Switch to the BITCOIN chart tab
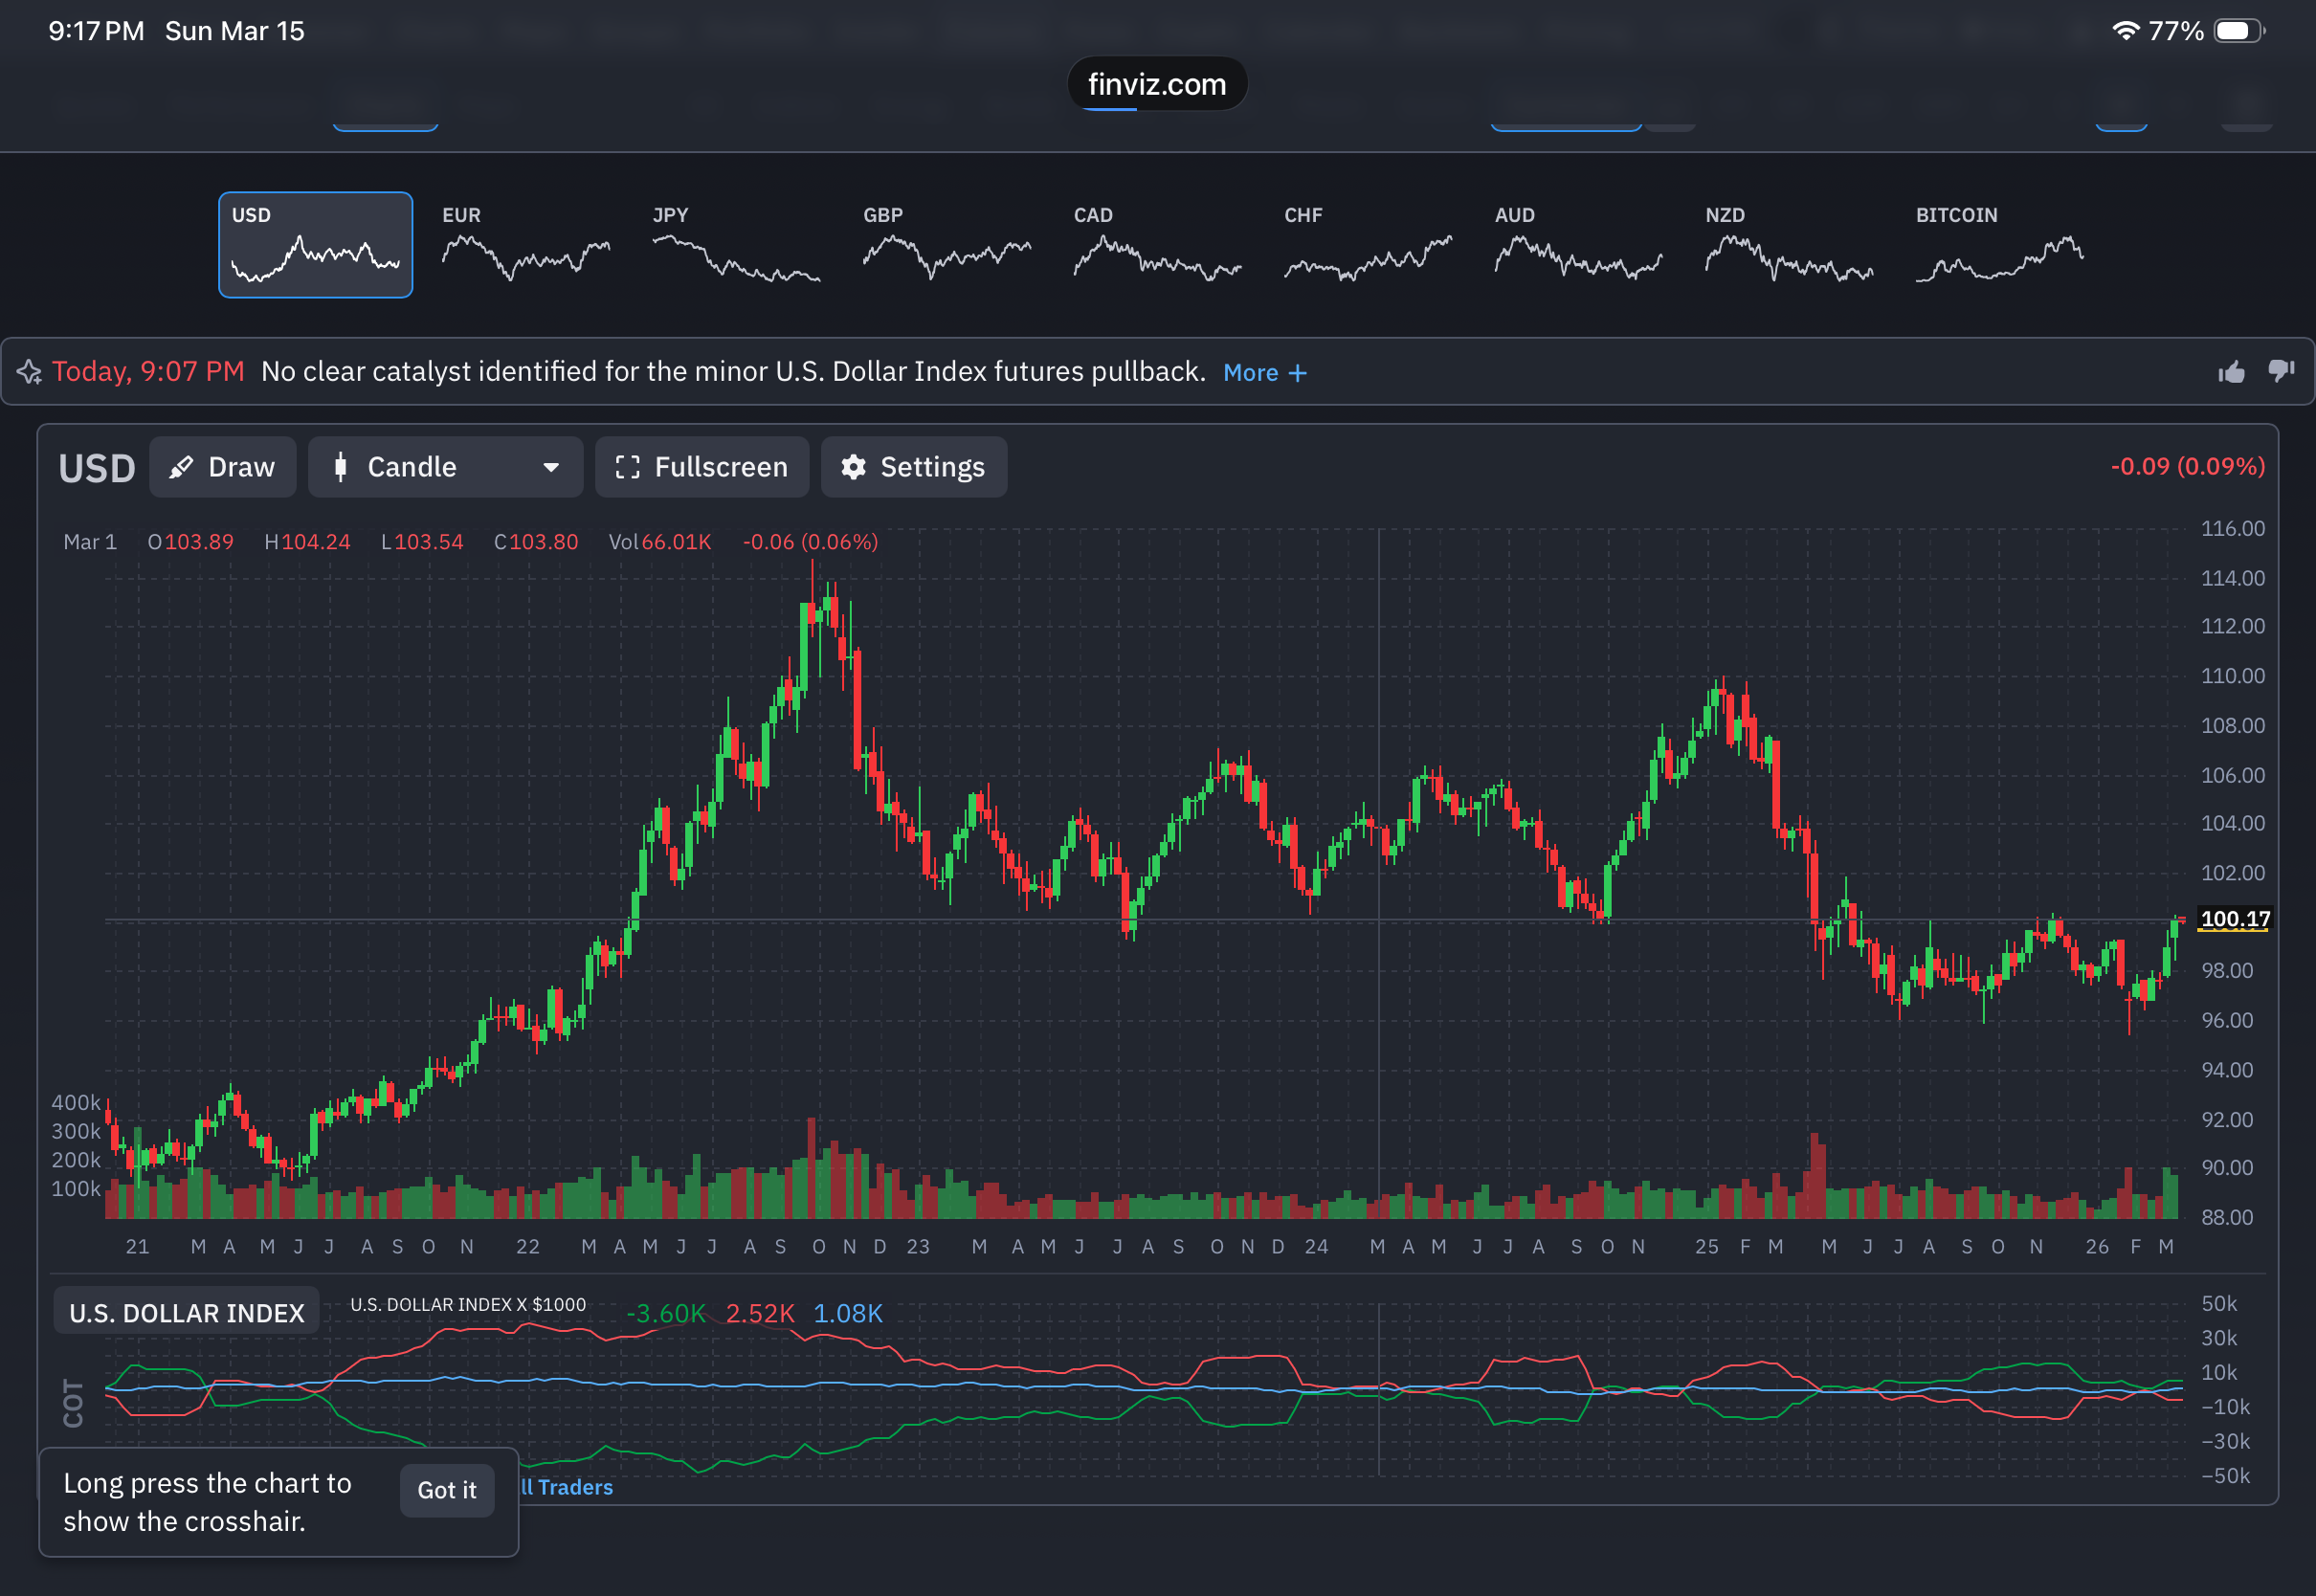 (1999, 245)
